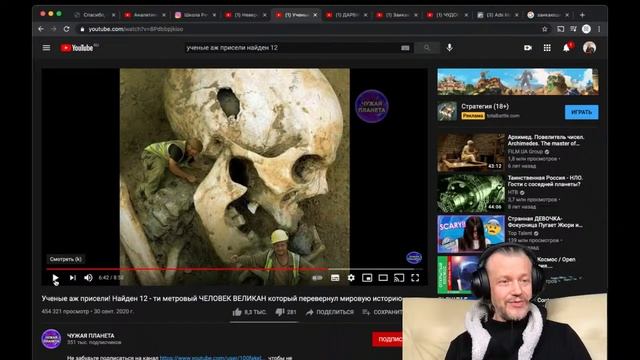This screenshot has width=640, height=360.
Task: Open the ЧУЖАЯ ПЛАНЕТА channel name link
Action: point(91,336)
